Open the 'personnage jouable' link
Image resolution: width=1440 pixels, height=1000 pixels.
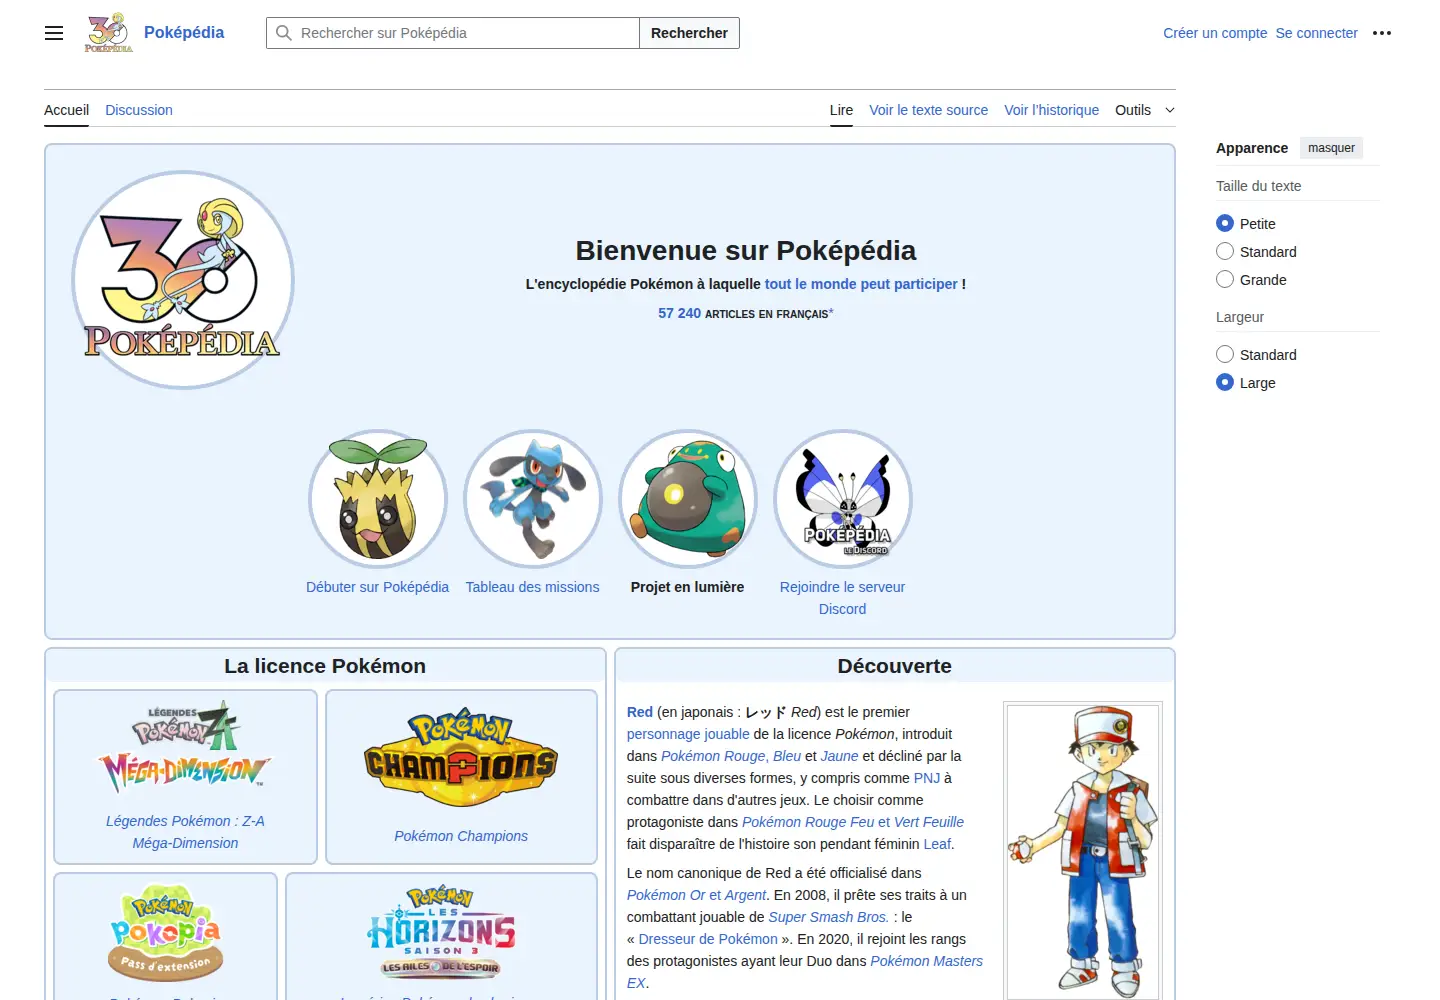tap(688, 734)
